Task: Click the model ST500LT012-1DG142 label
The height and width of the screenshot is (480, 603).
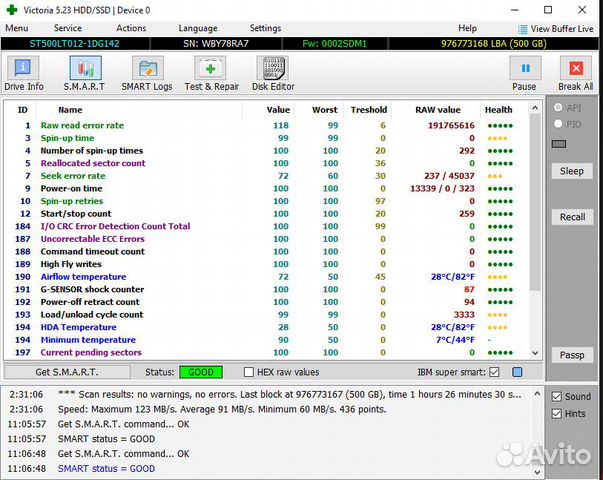Action: (74, 43)
